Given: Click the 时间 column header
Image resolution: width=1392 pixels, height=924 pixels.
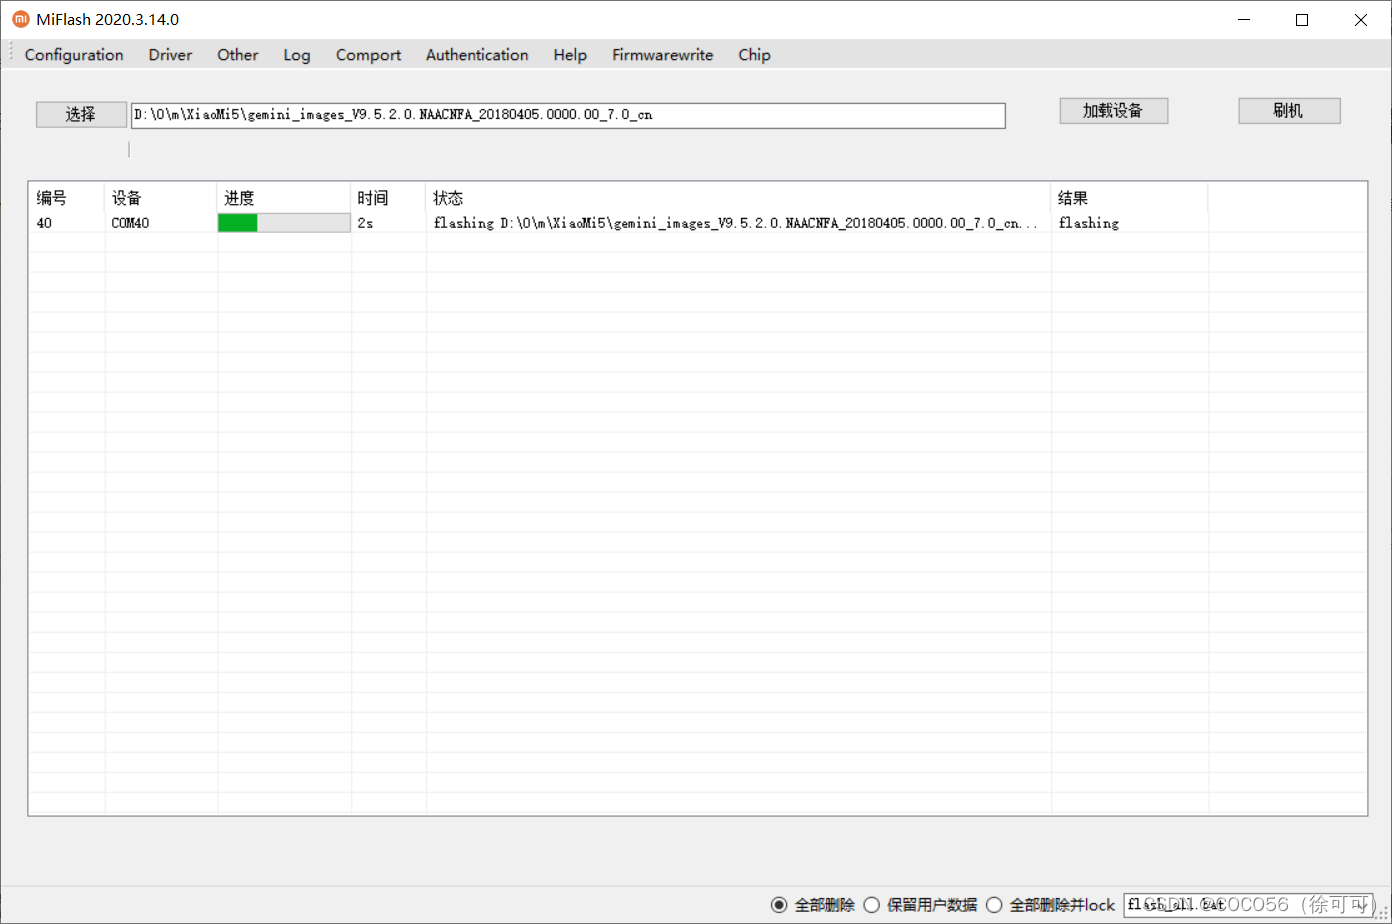Looking at the screenshot, I should coord(389,198).
